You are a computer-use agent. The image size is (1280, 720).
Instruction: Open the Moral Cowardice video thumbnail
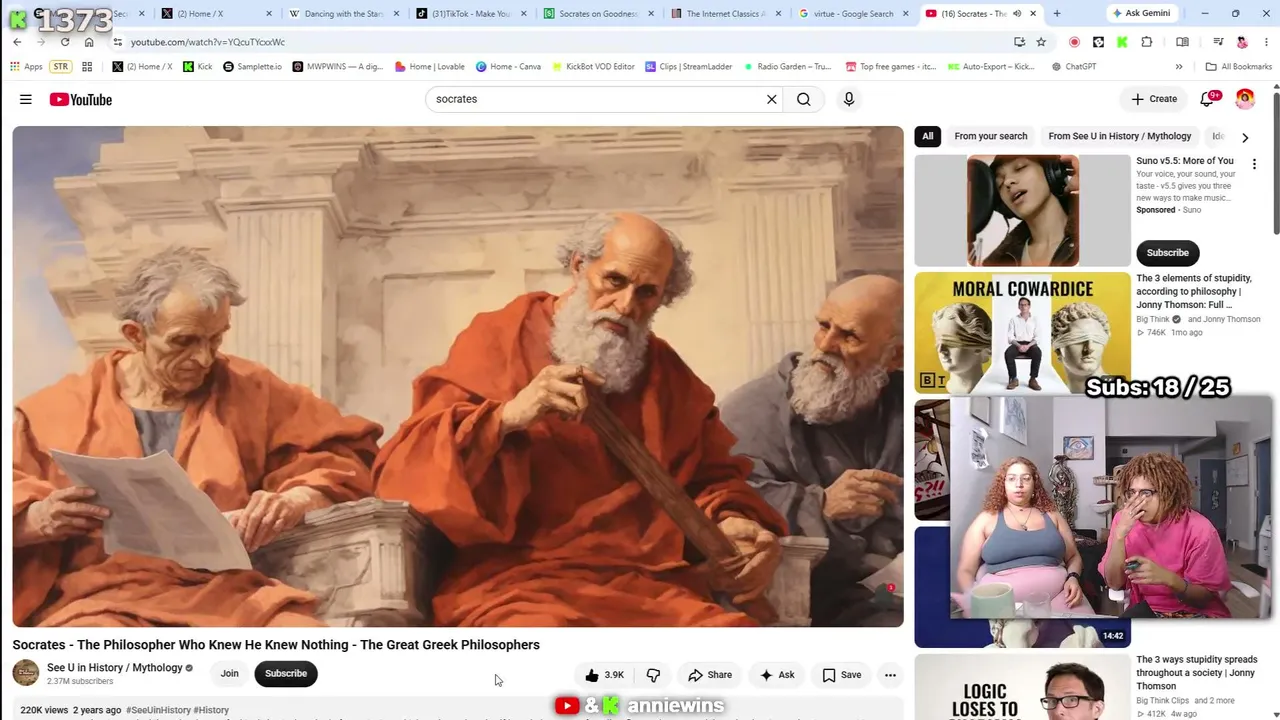1022,333
